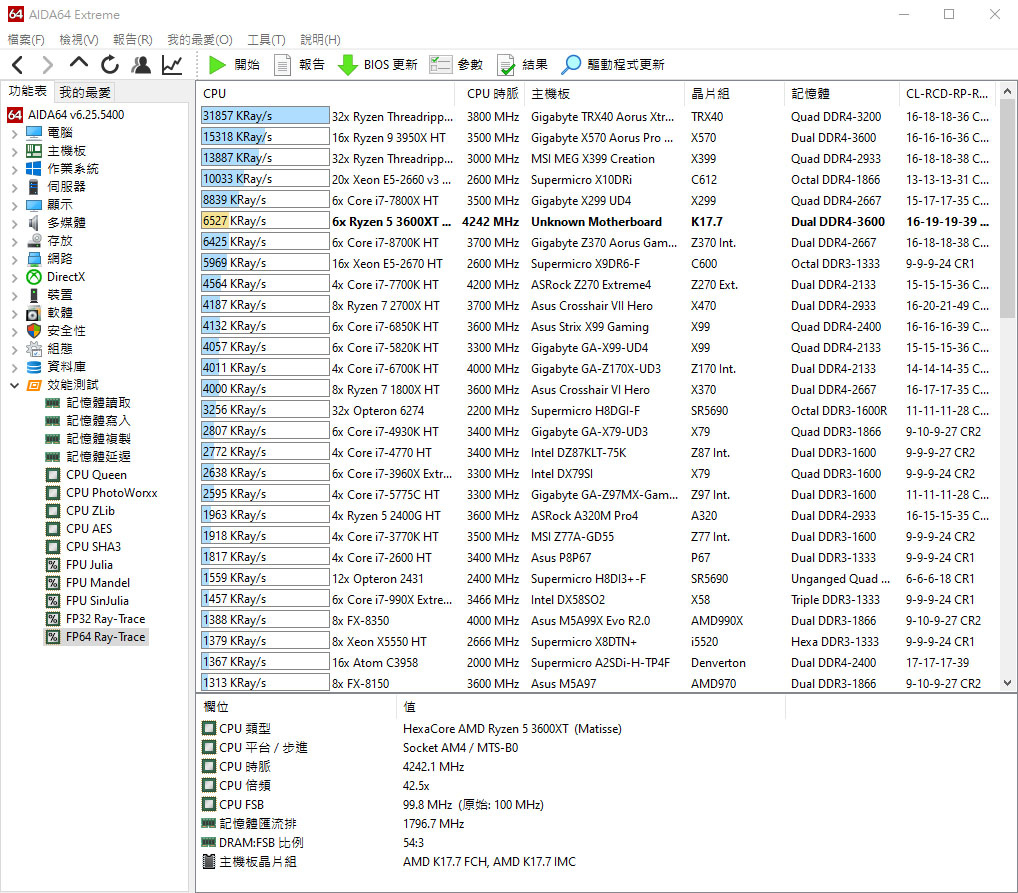Select the 軟體 software icon
Screen dimensions: 1018x893
[x=34, y=313]
